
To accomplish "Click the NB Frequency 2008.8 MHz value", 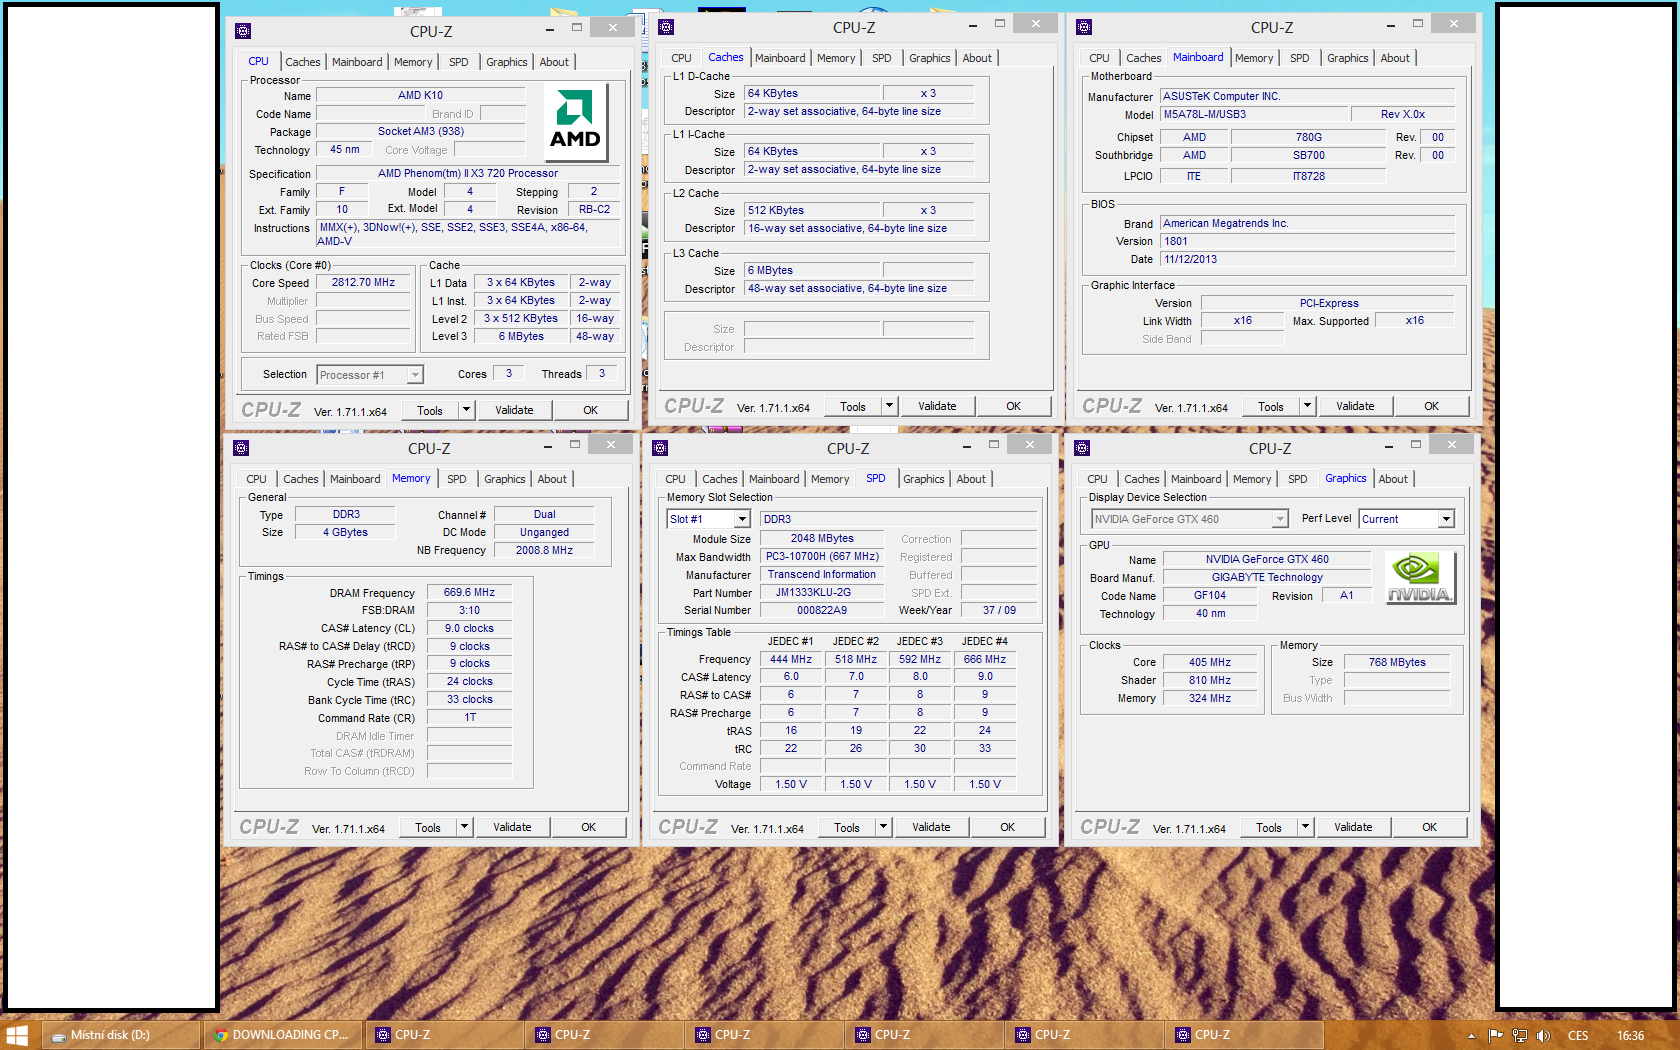I will [544, 550].
